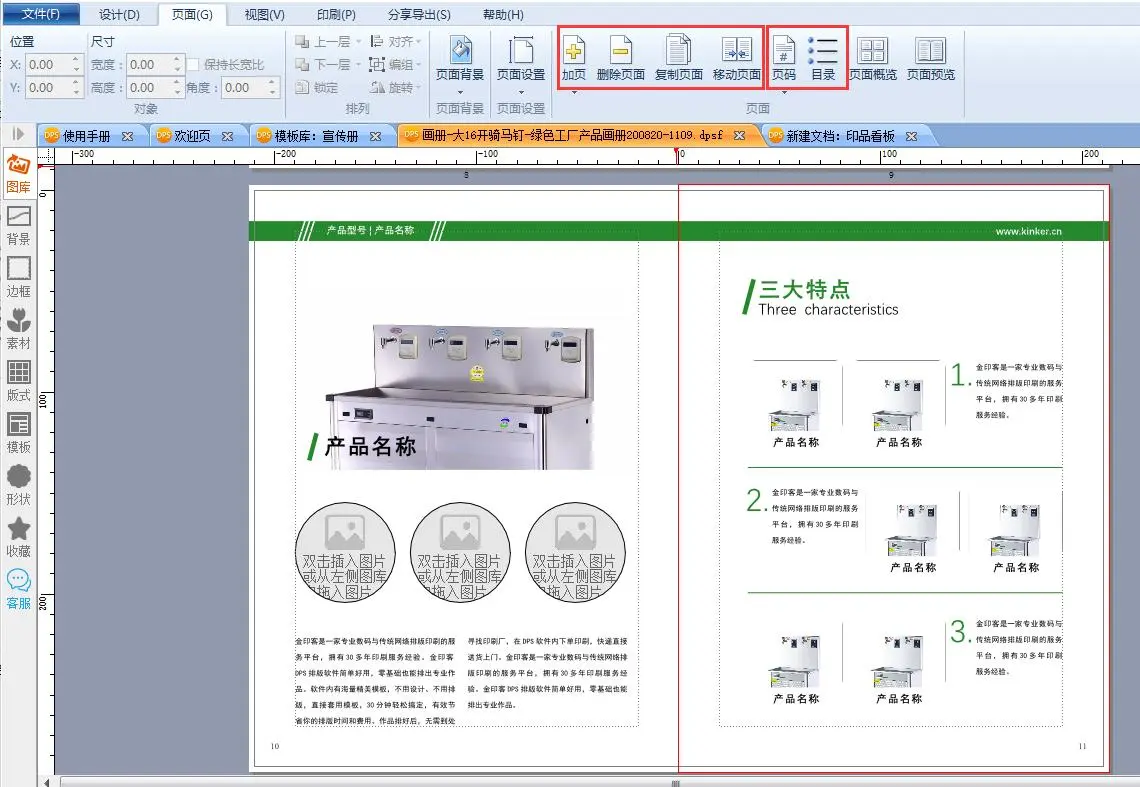Image resolution: width=1140 pixels, height=787 pixels.
Task: Expand the 加页 dropdown arrow
Action: (574, 92)
